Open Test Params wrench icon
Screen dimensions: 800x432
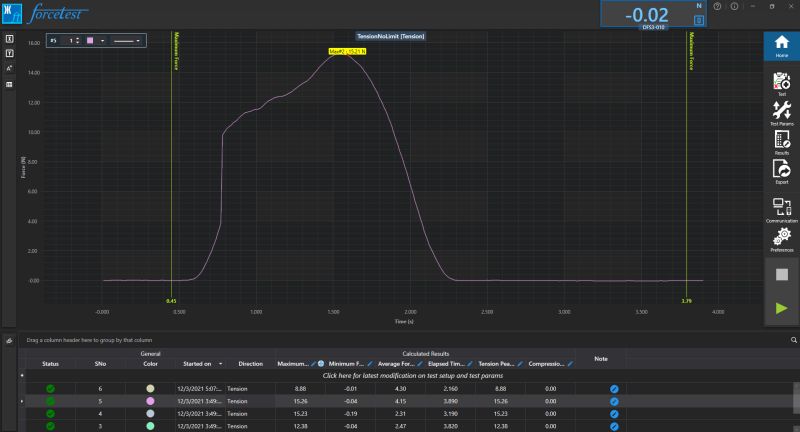782,112
